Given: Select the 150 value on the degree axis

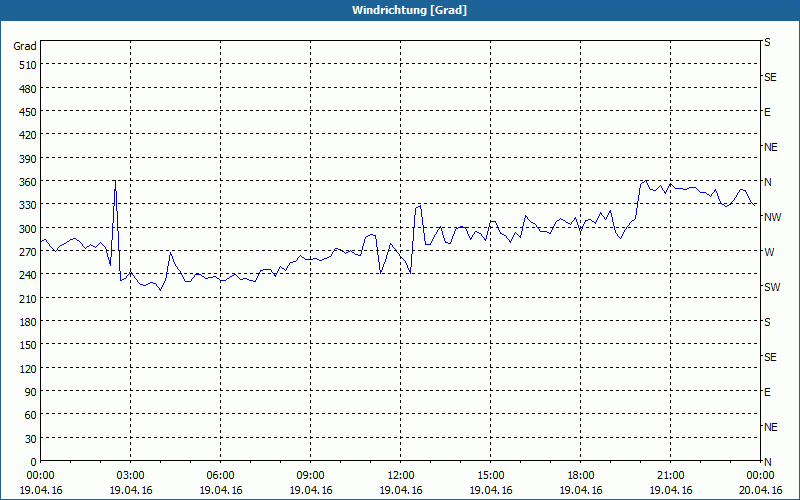Looking at the screenshot, I should [28, 345].
